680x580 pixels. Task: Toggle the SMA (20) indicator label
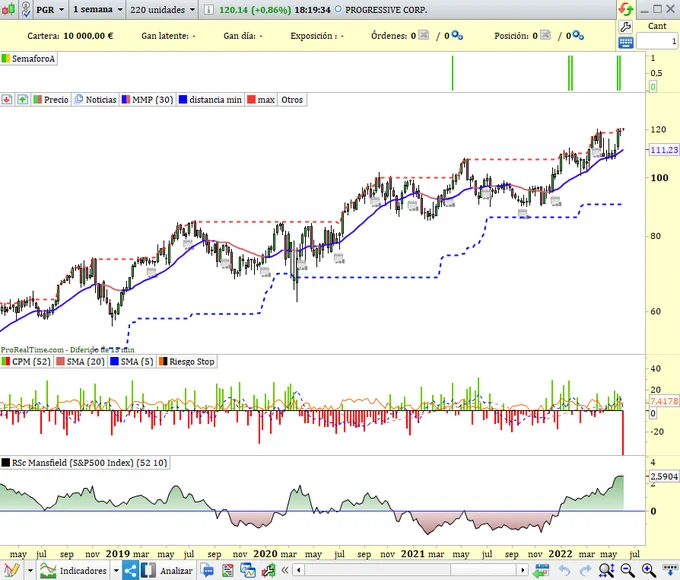click(x=81, y=361)
